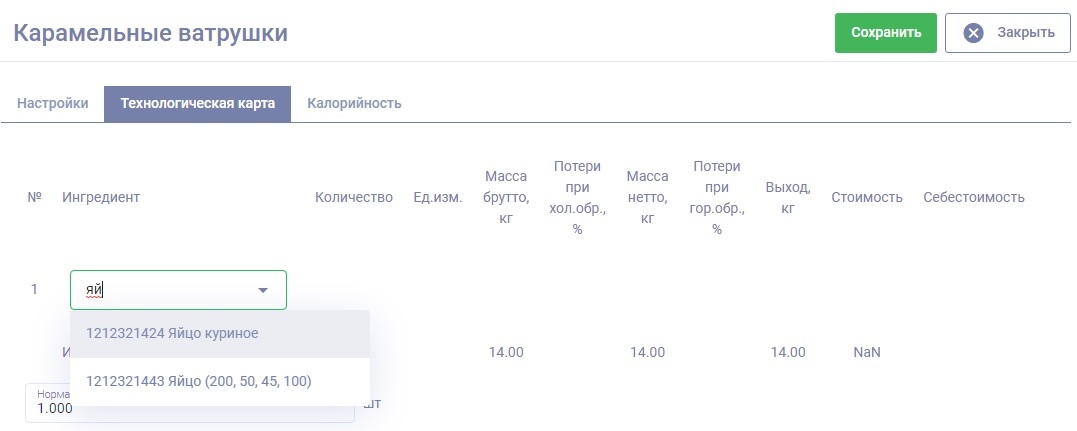Click the Закрыть button label
This screenshot has height=431, width=1077.
(1025, 33)
